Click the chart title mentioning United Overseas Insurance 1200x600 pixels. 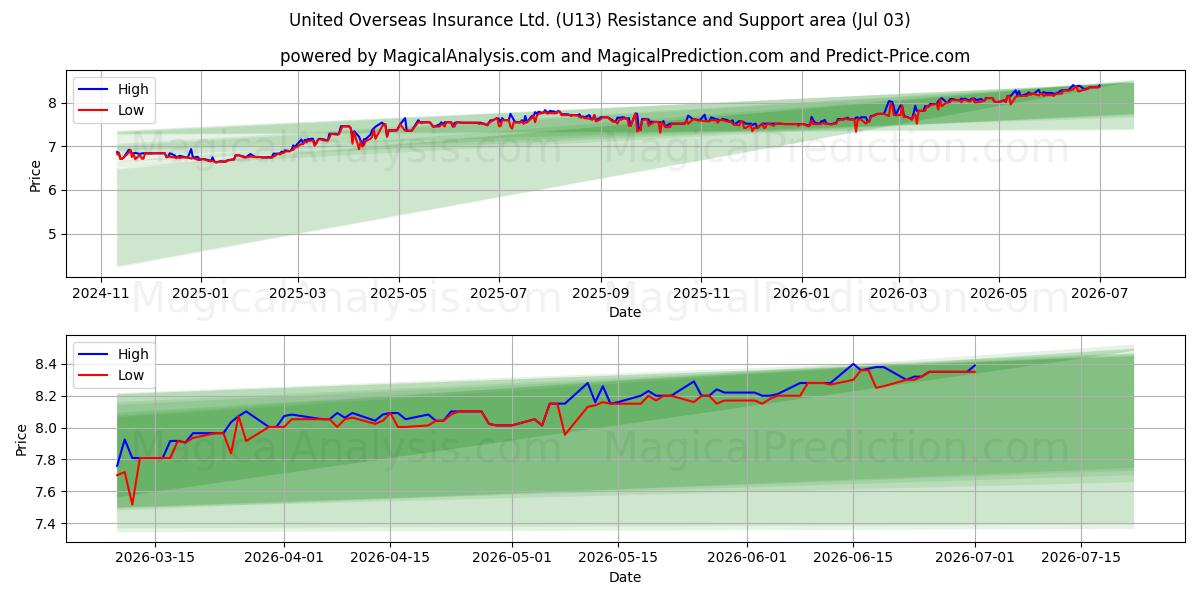click(x=600, y=20)
